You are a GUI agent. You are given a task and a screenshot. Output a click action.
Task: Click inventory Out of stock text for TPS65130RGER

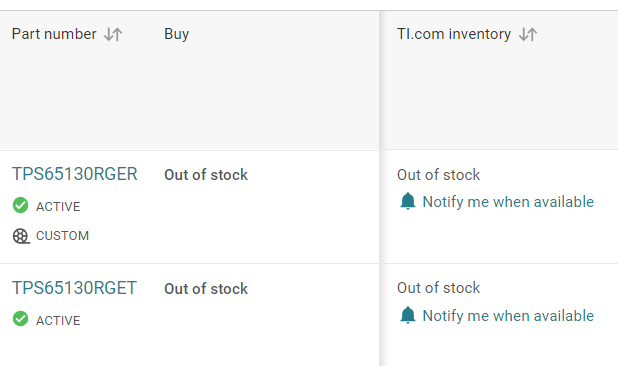pos(438,175)
